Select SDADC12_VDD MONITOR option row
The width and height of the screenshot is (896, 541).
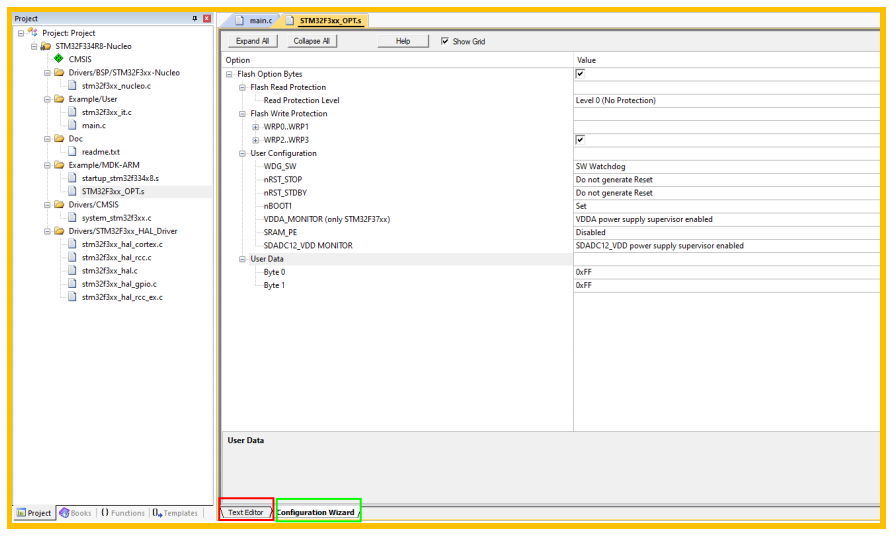(308, 245)
